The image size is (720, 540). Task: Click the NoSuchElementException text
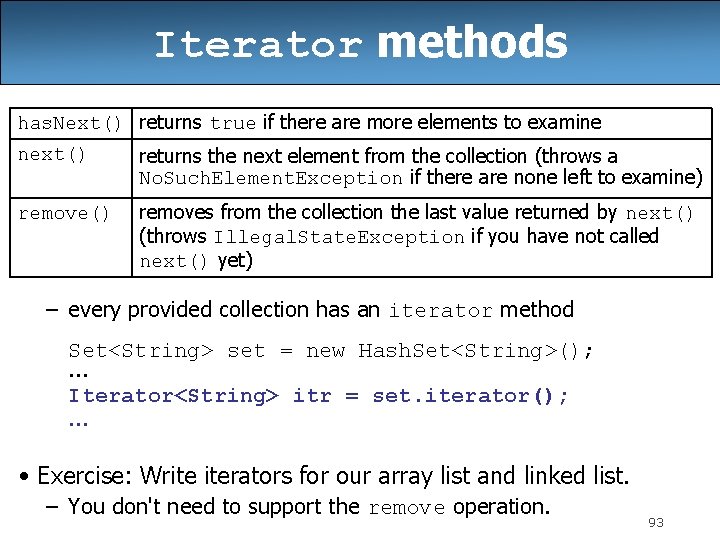(x=270, y=178)
